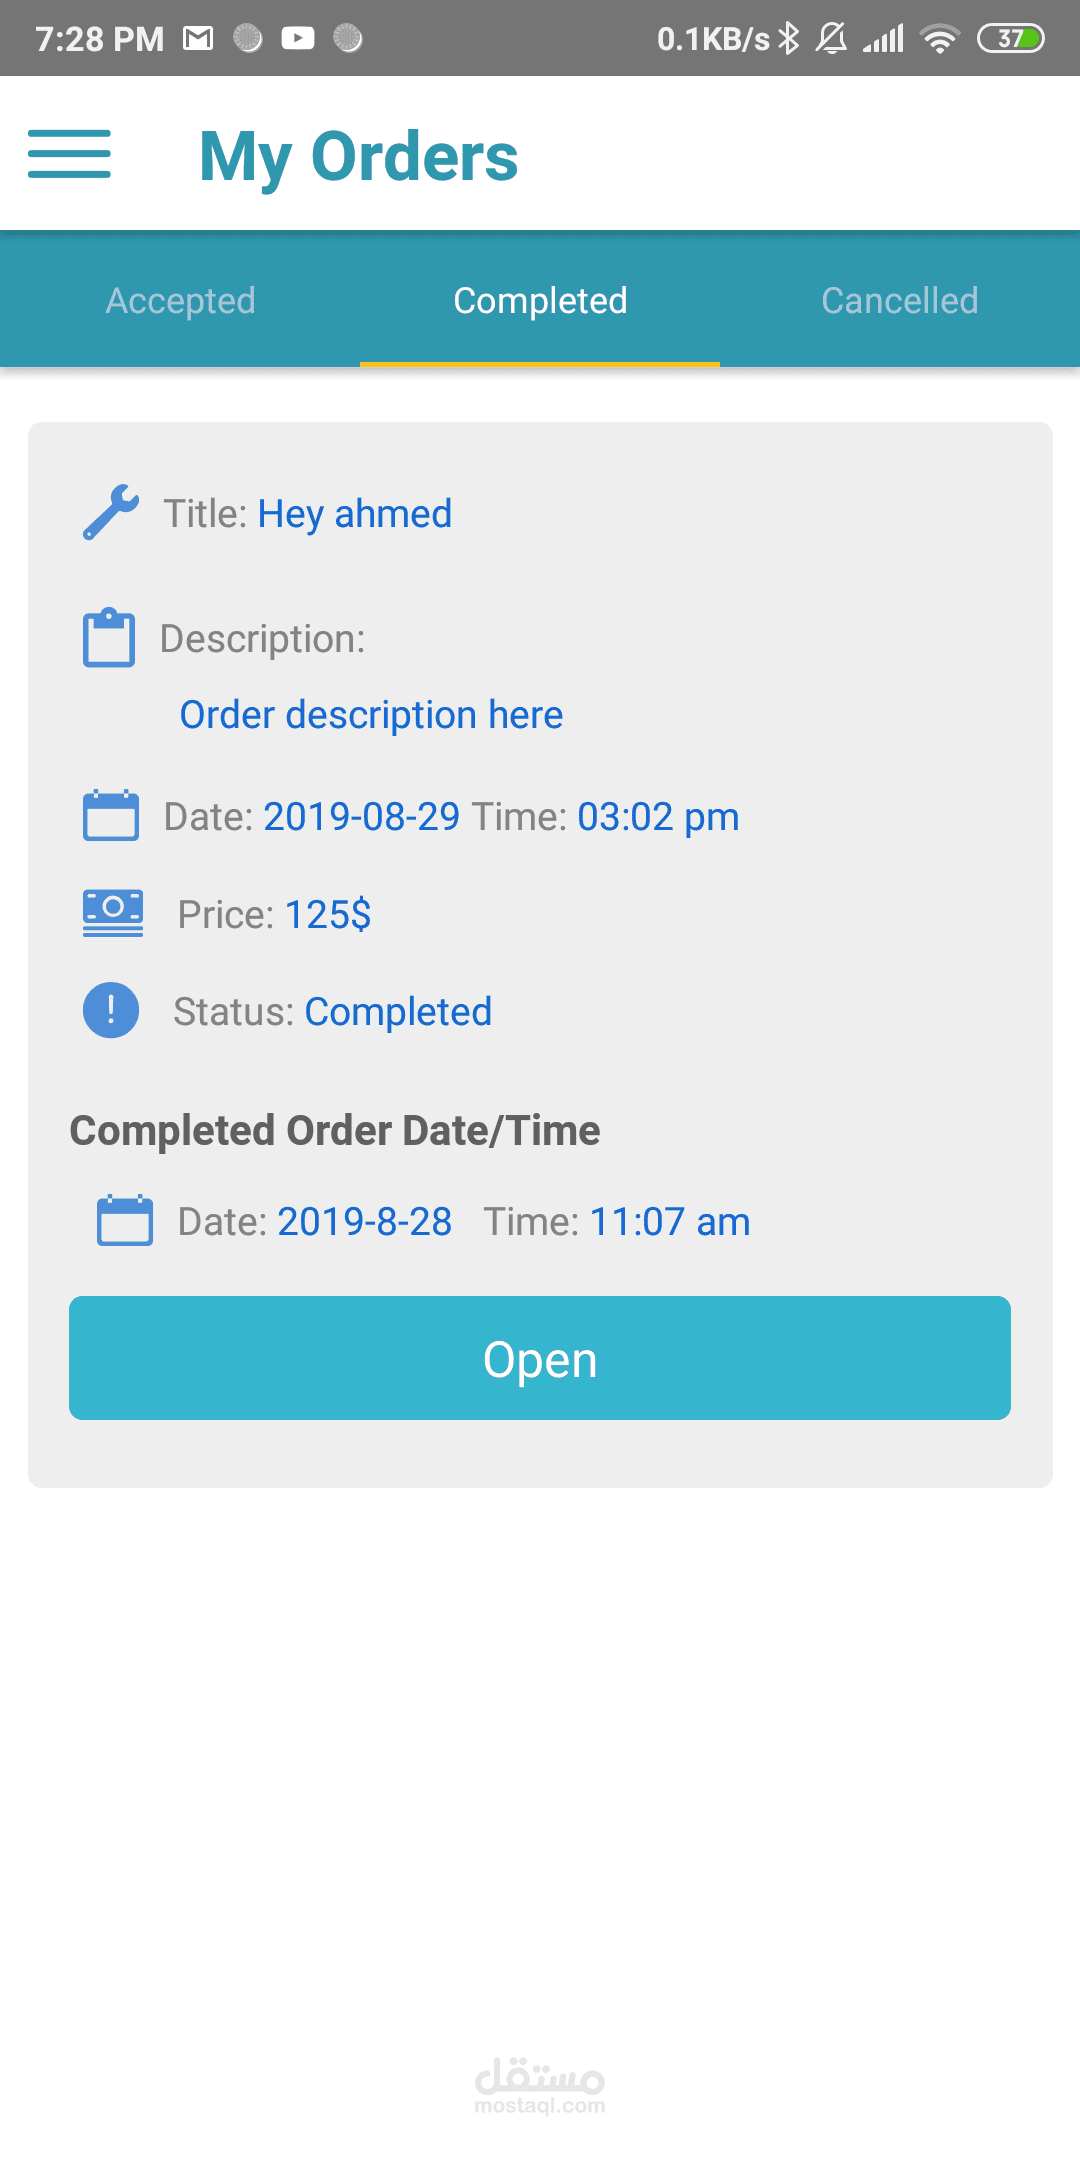Go to the Cancelled tab
Screen dimensions: 1080x2160
[900, 300]
